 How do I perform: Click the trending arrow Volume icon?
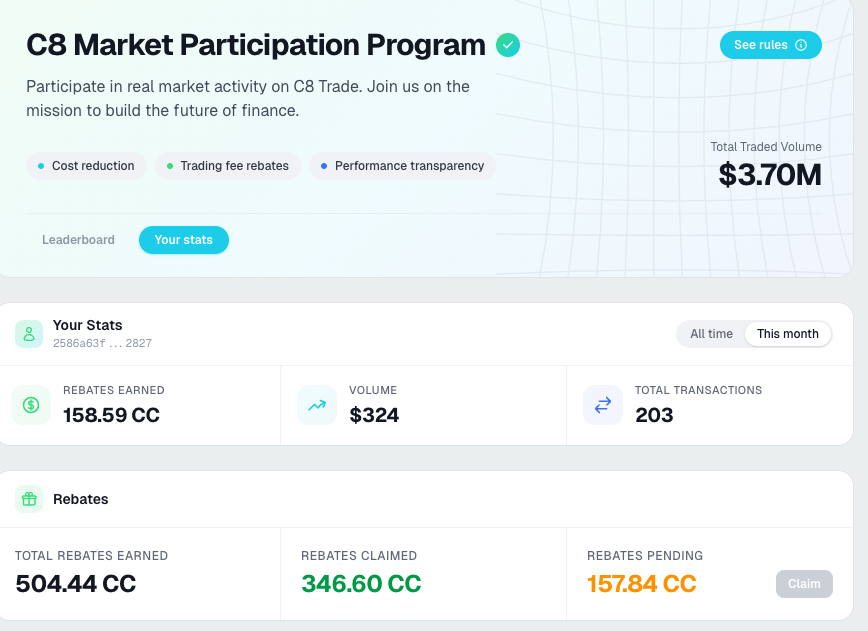pyautogui.click(x=317, y=405)
